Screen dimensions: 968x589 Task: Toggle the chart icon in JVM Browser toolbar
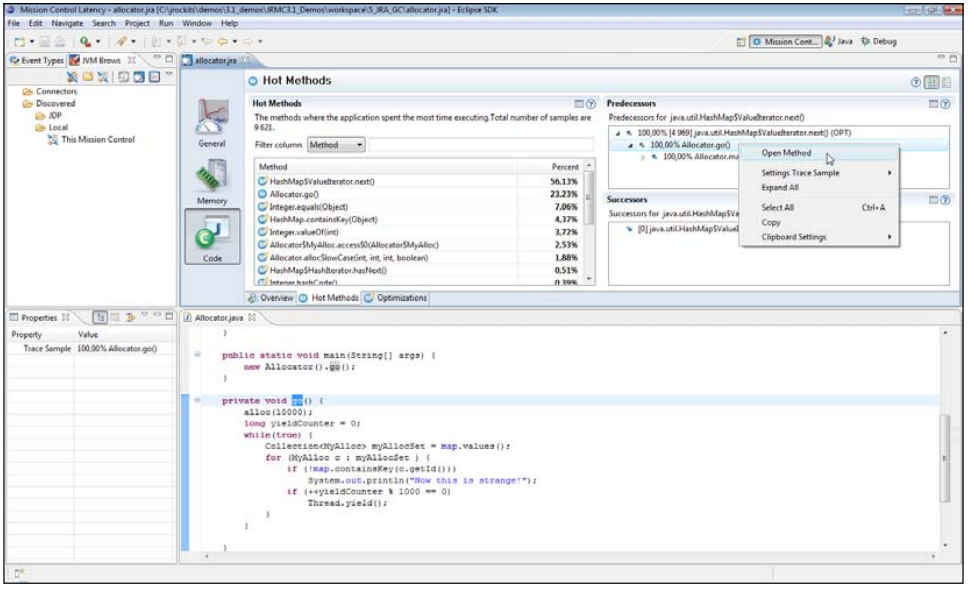coord(154,77)
